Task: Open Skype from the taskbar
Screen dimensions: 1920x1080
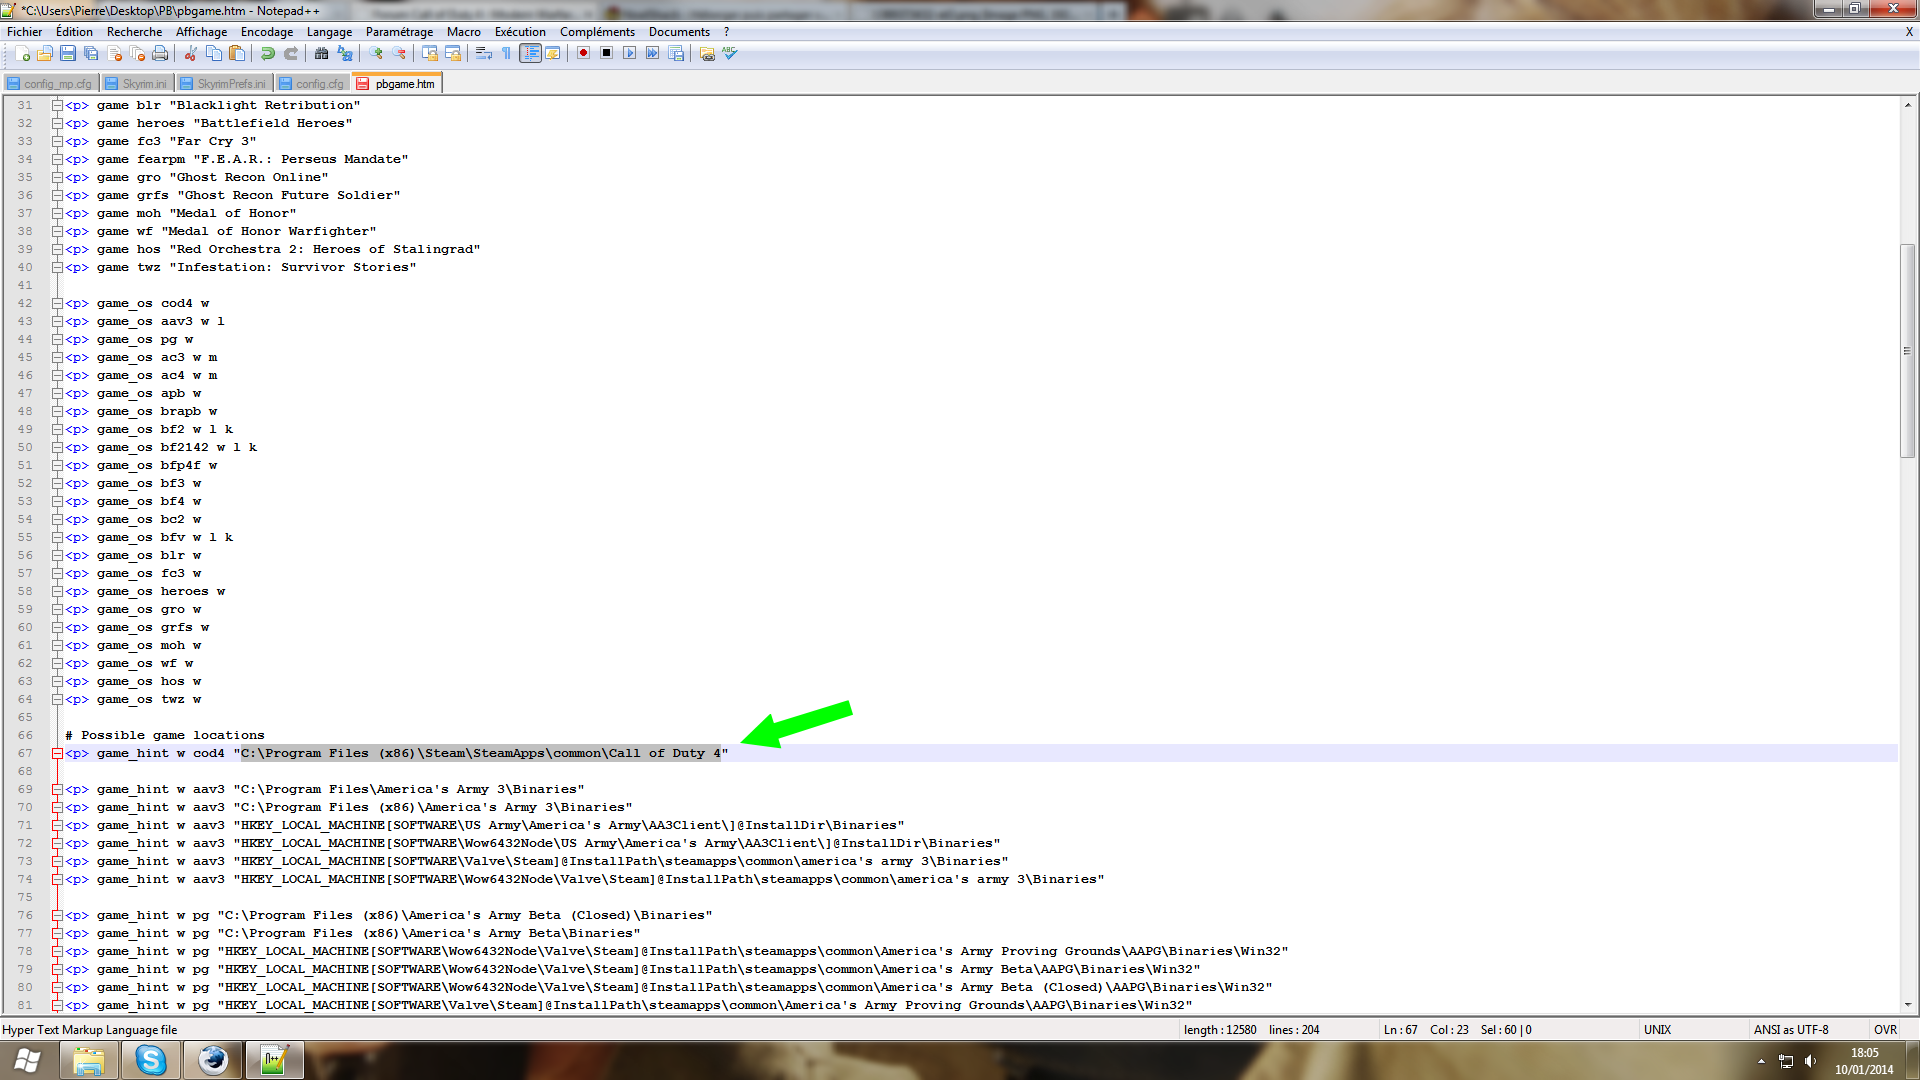Action: coord(151,1061)
